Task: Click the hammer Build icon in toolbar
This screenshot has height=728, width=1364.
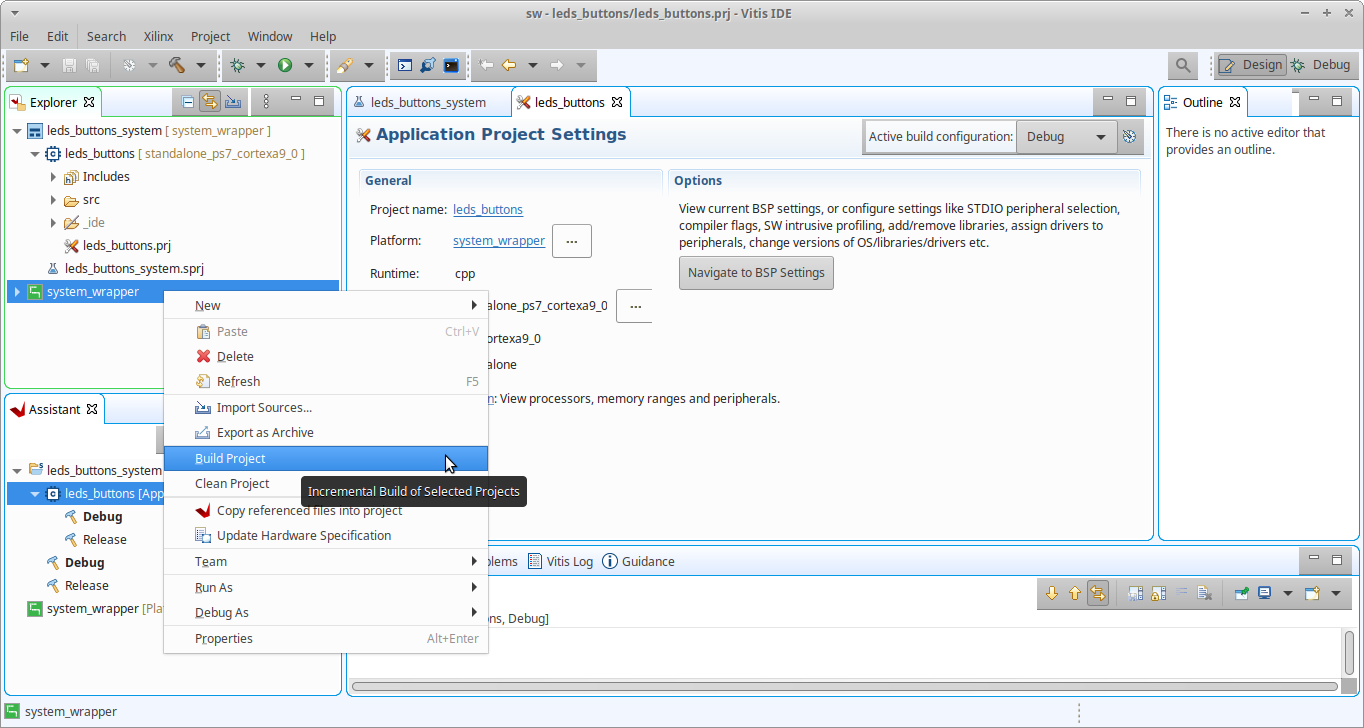Action: pos(177,65)
